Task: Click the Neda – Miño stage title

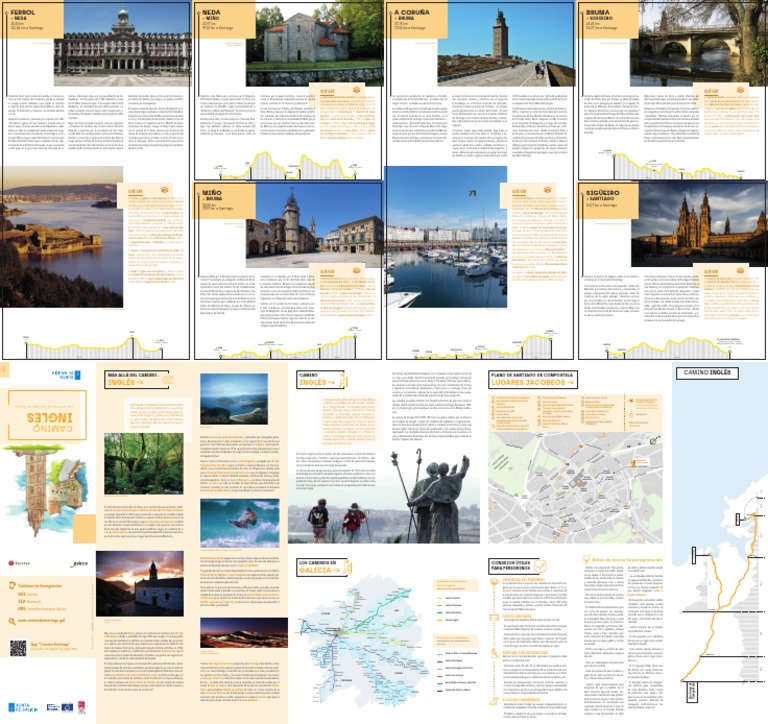Action: click(x=212, y=15)
